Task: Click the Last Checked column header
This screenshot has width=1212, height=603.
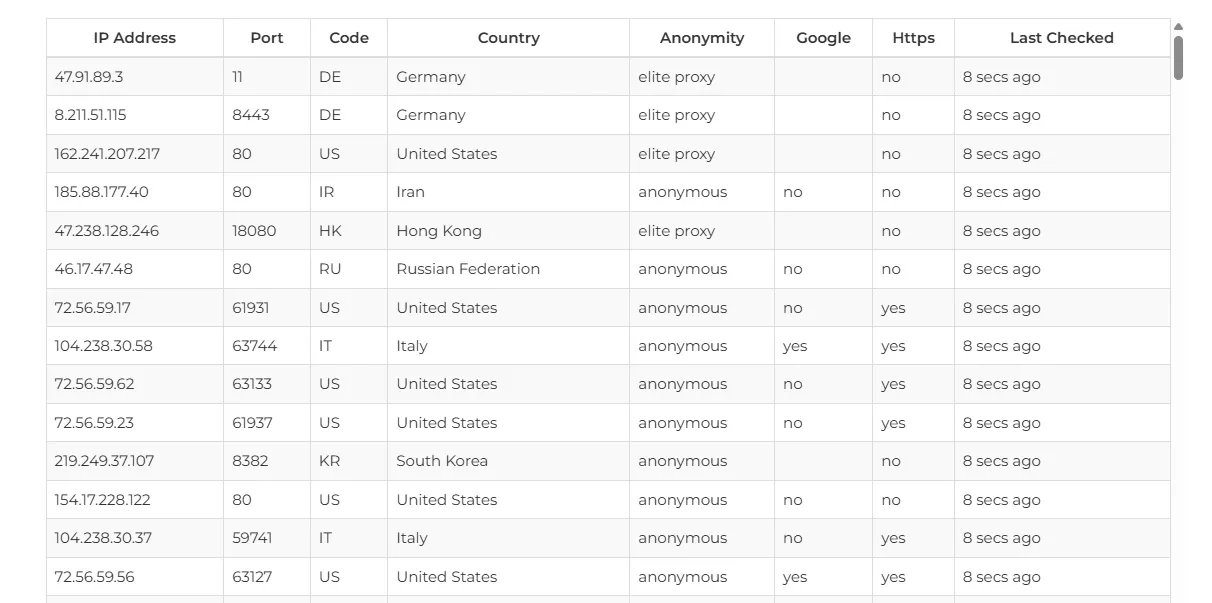Action: tap(1061, 37)
